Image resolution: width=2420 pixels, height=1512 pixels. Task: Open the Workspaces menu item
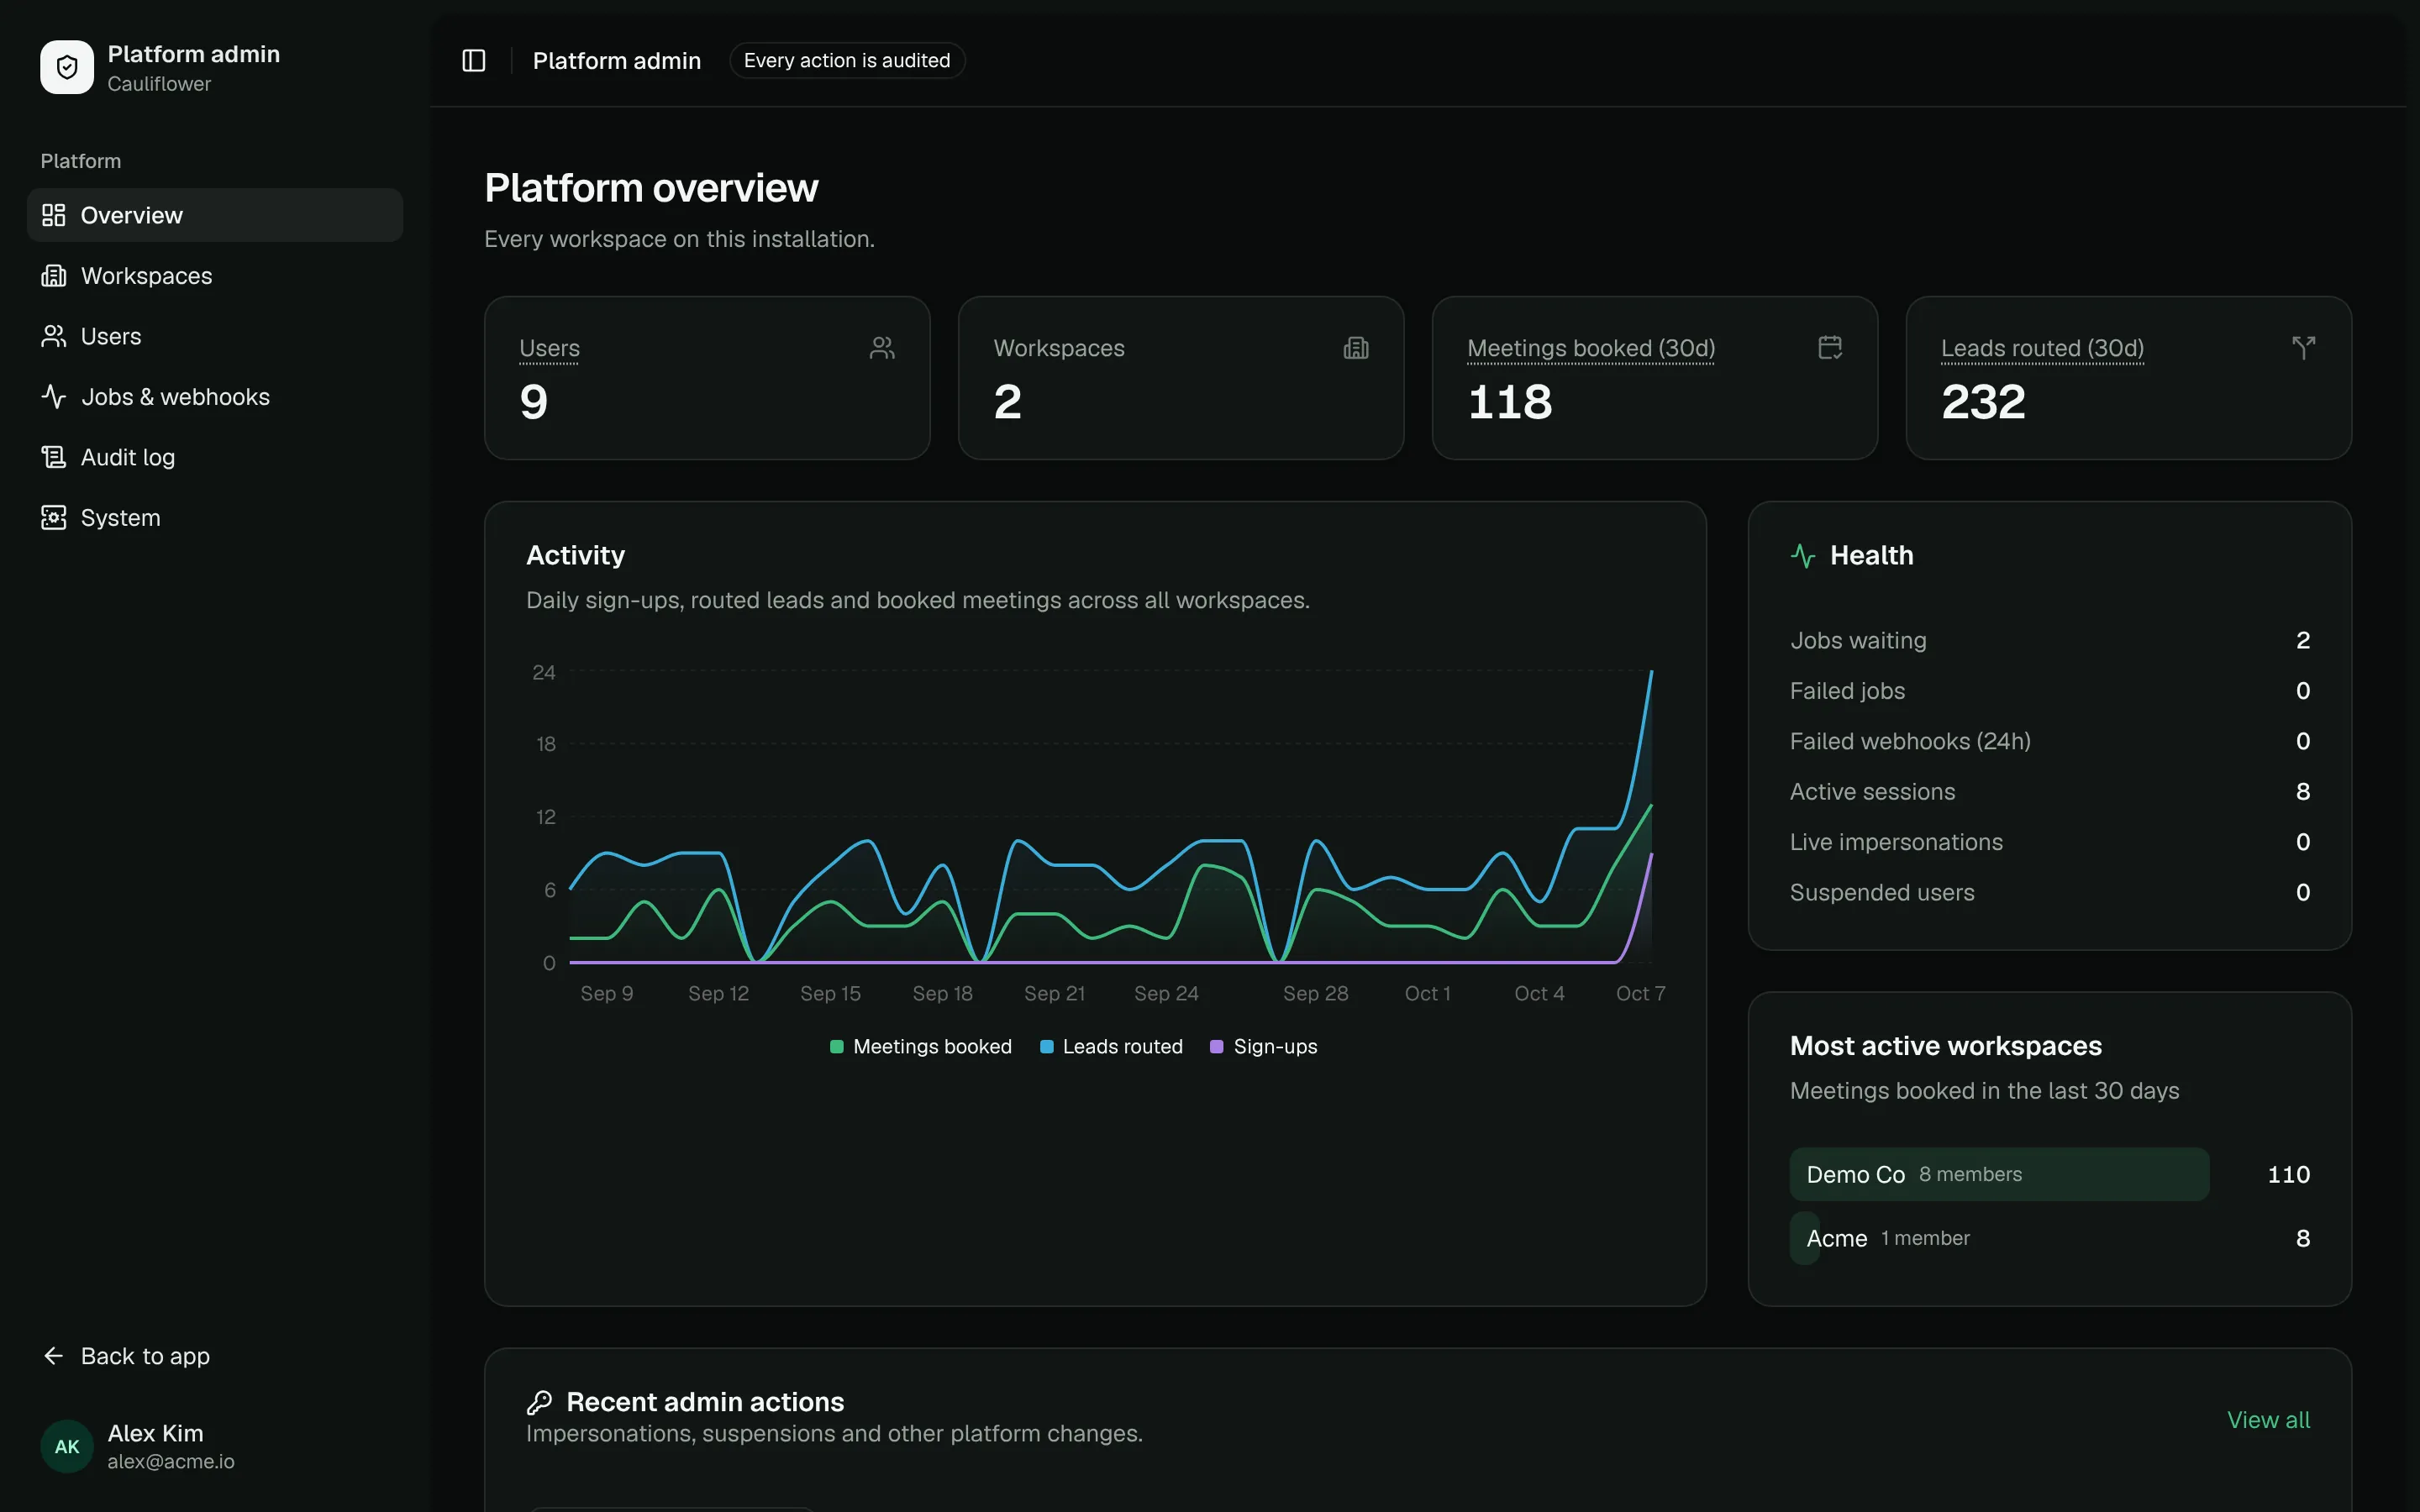(x=215, y=276)
